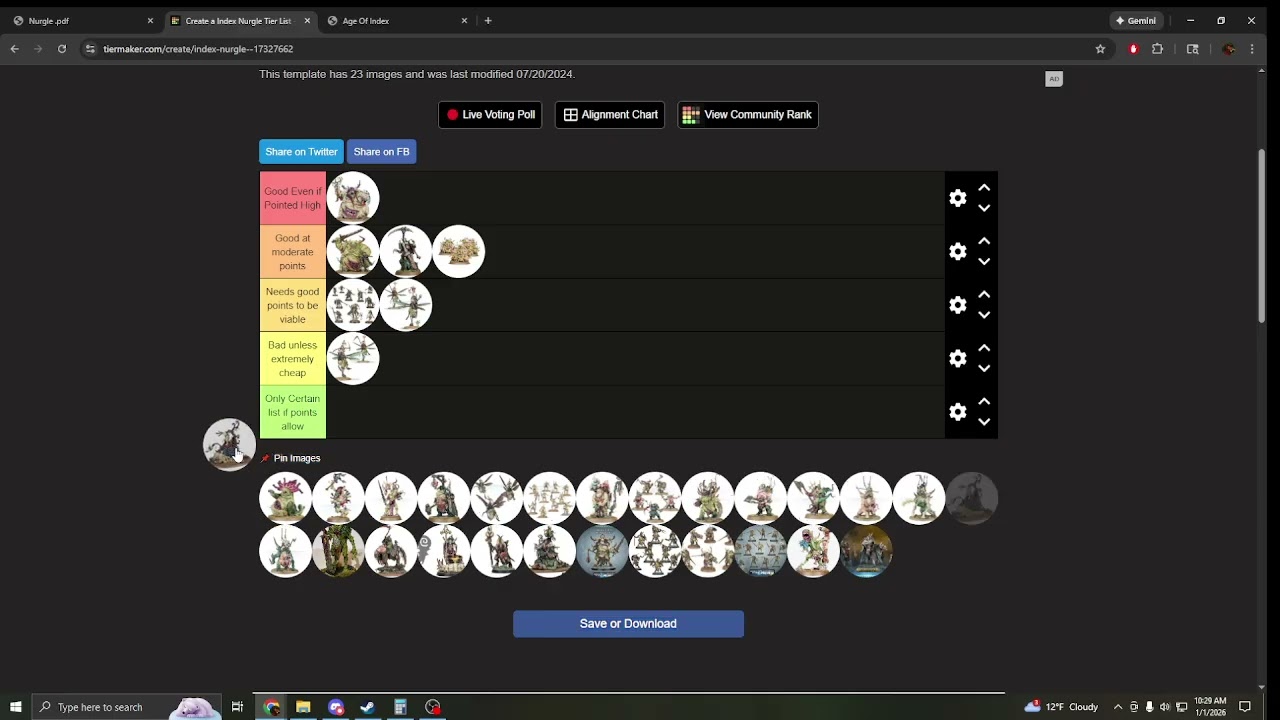Move Good at moderate points tier up

984,241
